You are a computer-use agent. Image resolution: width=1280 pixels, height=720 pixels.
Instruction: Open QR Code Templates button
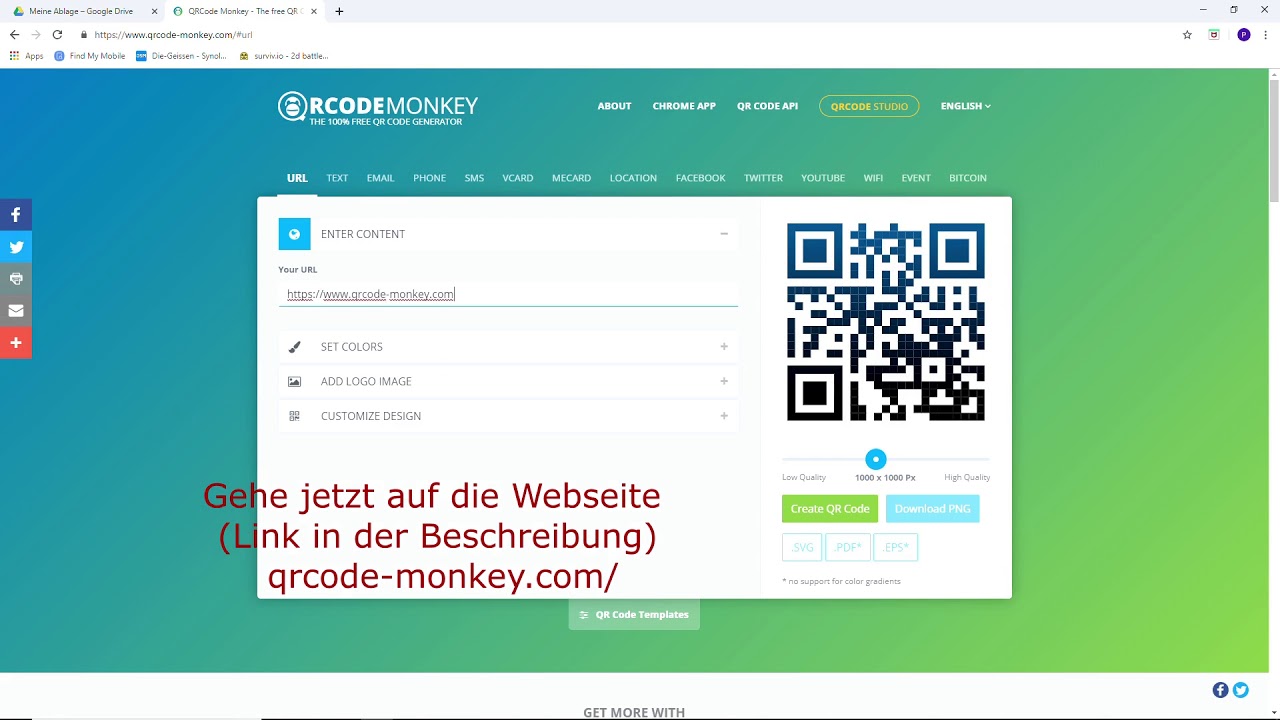[x=634, y=615]
